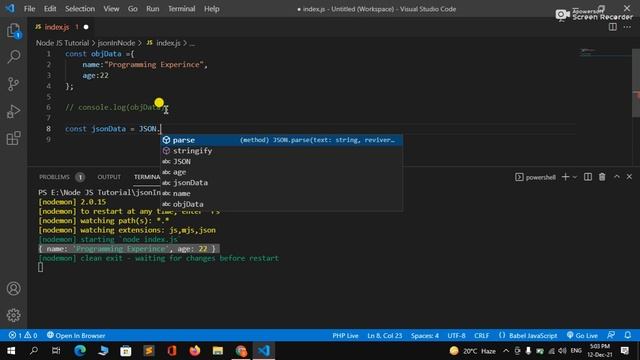Image resolution: width=640 pixels, height=360 pixels.
Task: Maximize panel with the up chevron
Action: pyautogui.click(x=617, y=177)
